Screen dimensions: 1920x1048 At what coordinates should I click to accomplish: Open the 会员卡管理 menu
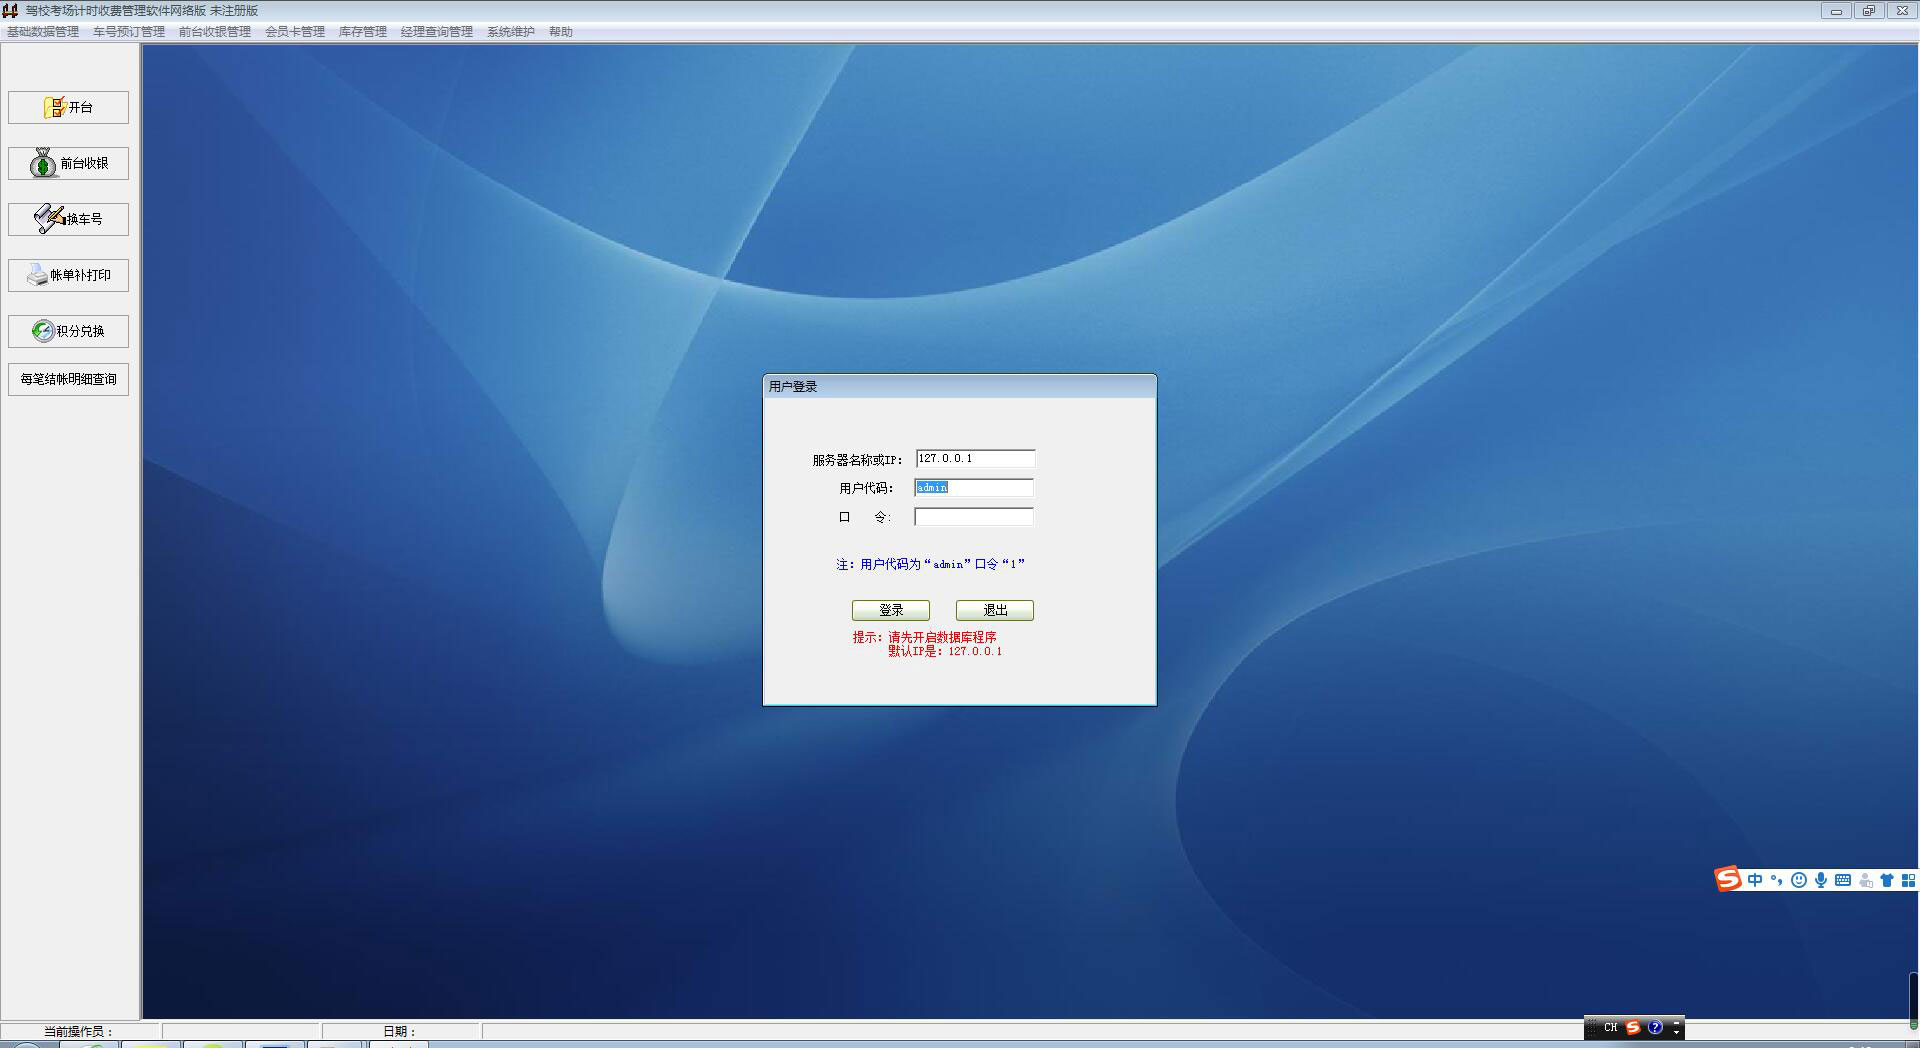[295, 32]
